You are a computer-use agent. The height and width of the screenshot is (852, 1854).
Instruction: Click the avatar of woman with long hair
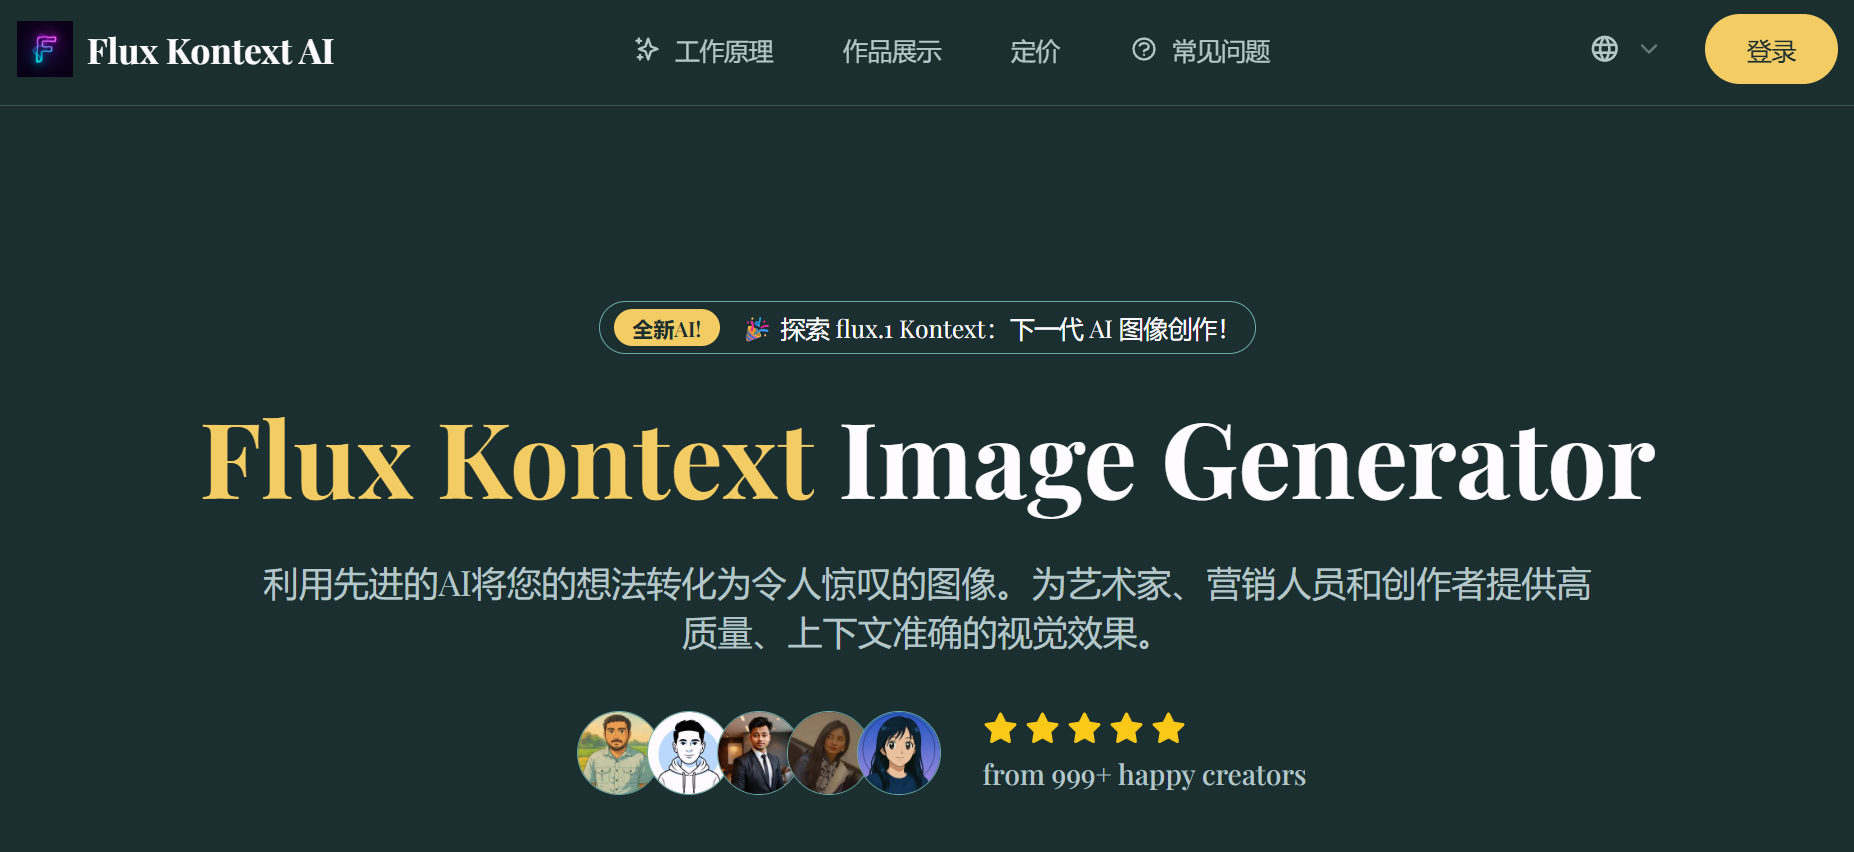coord(829,753)
